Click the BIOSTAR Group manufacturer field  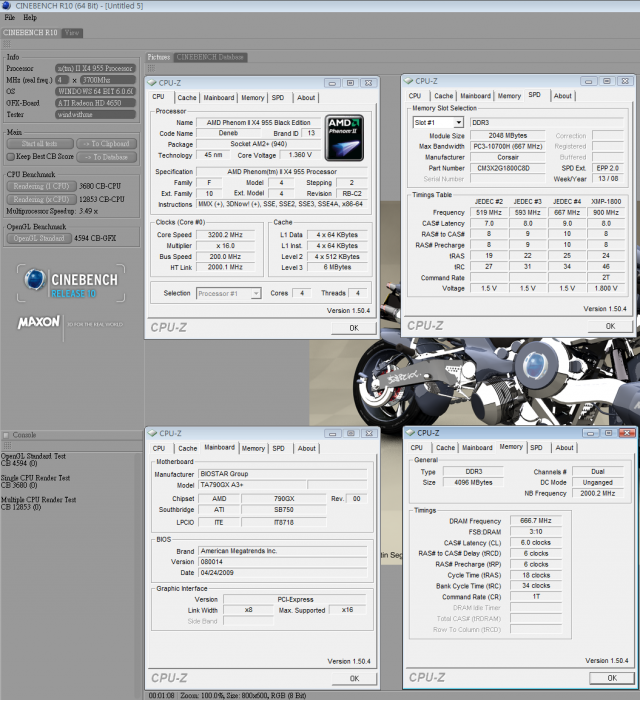283,474
